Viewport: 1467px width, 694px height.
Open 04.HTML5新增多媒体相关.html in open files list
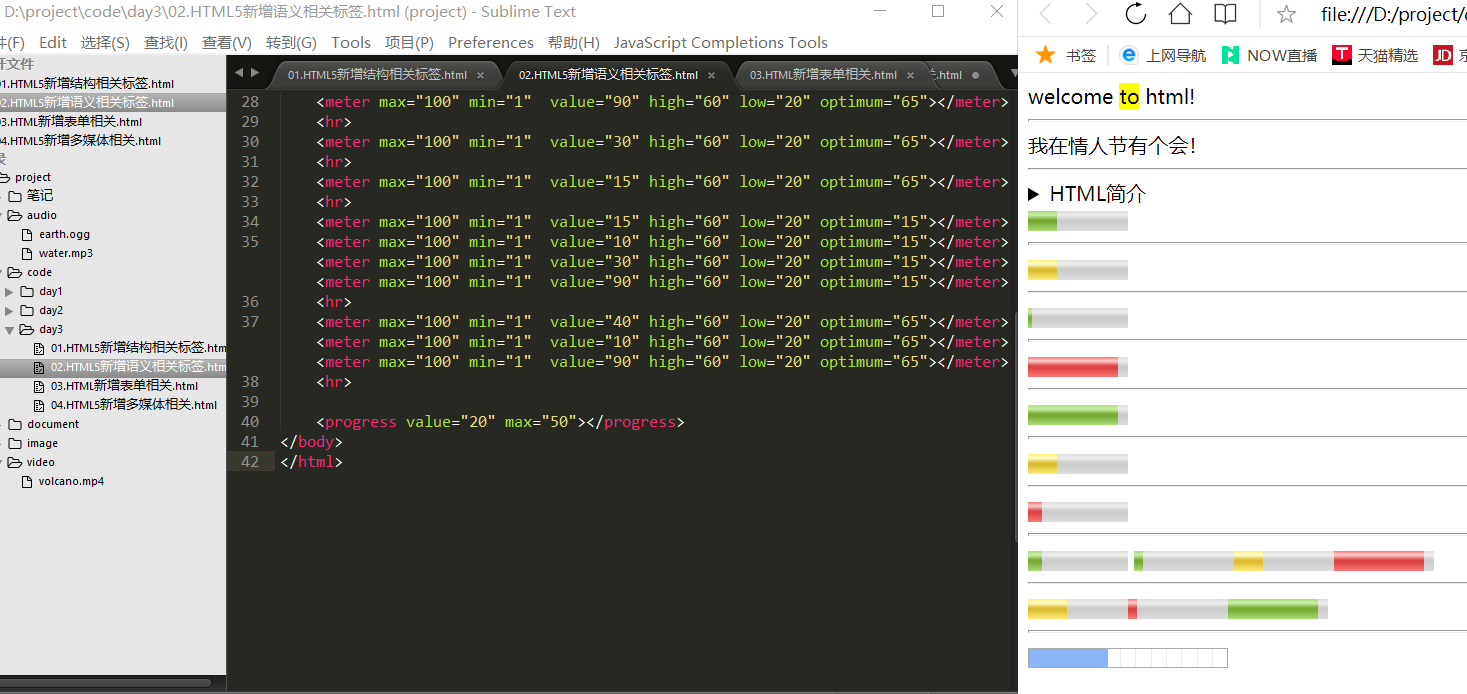tap(80, 141)
